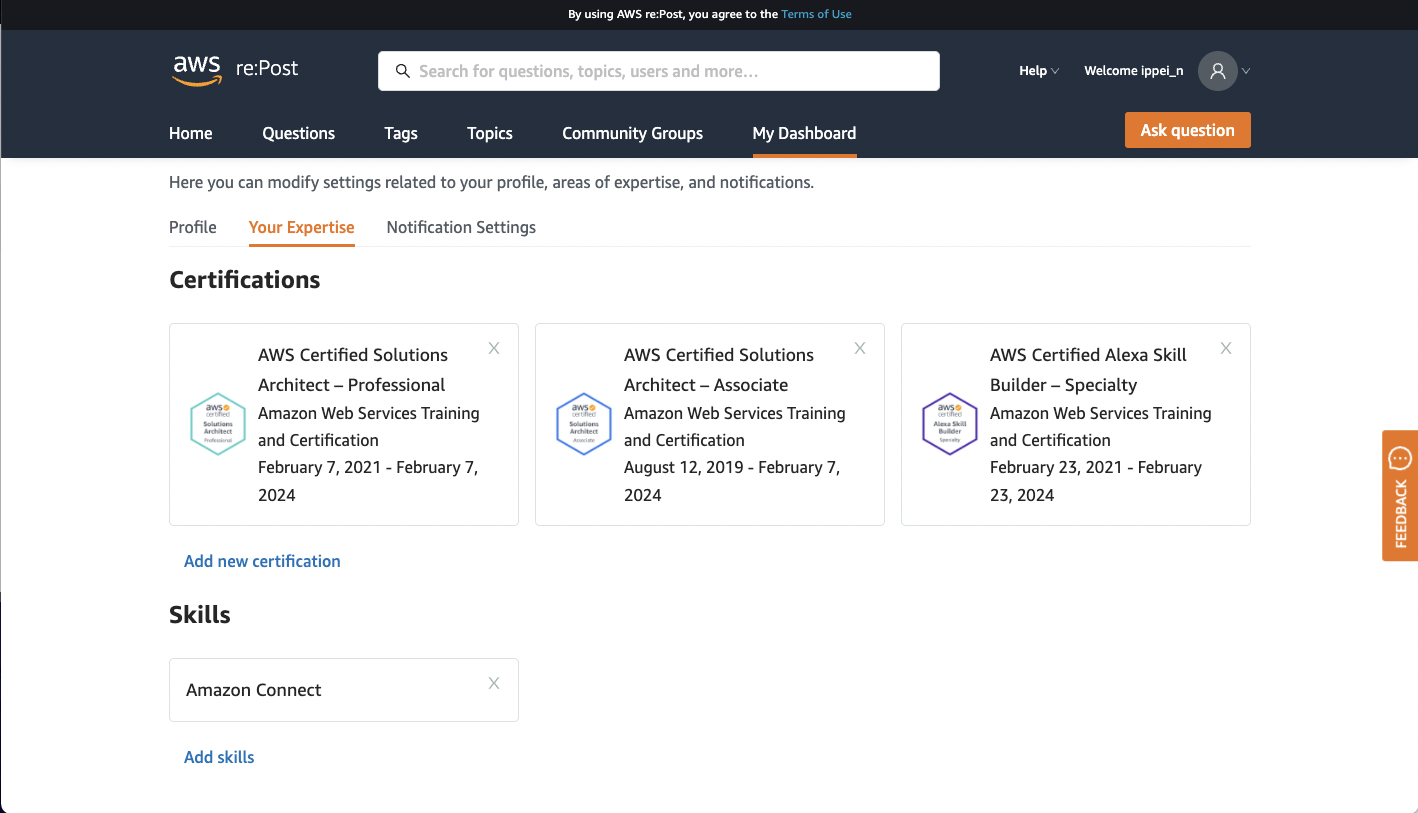Open the user avatar icon
This screenshot has height=813, width=1418.
coord(1218,71)
